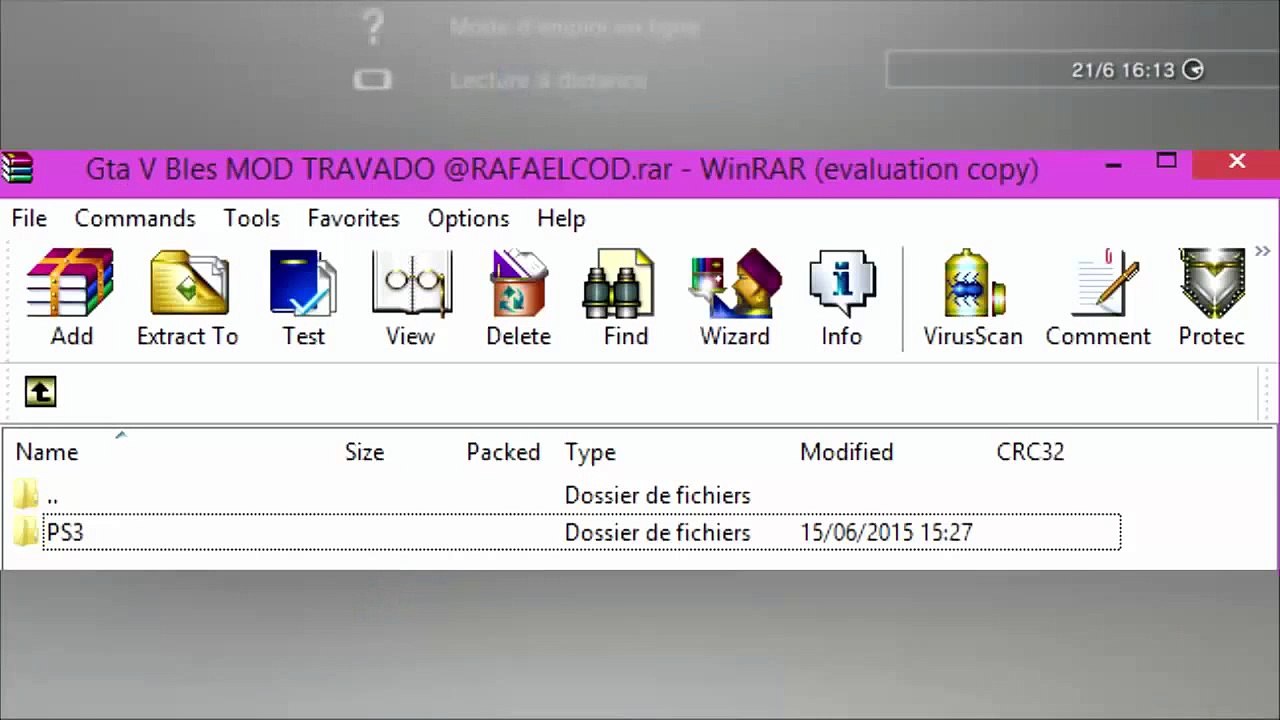The width and height of the screenshot is (1280, 720).
Task: Click the Add toolbar icon
Action: coord(71,297)
